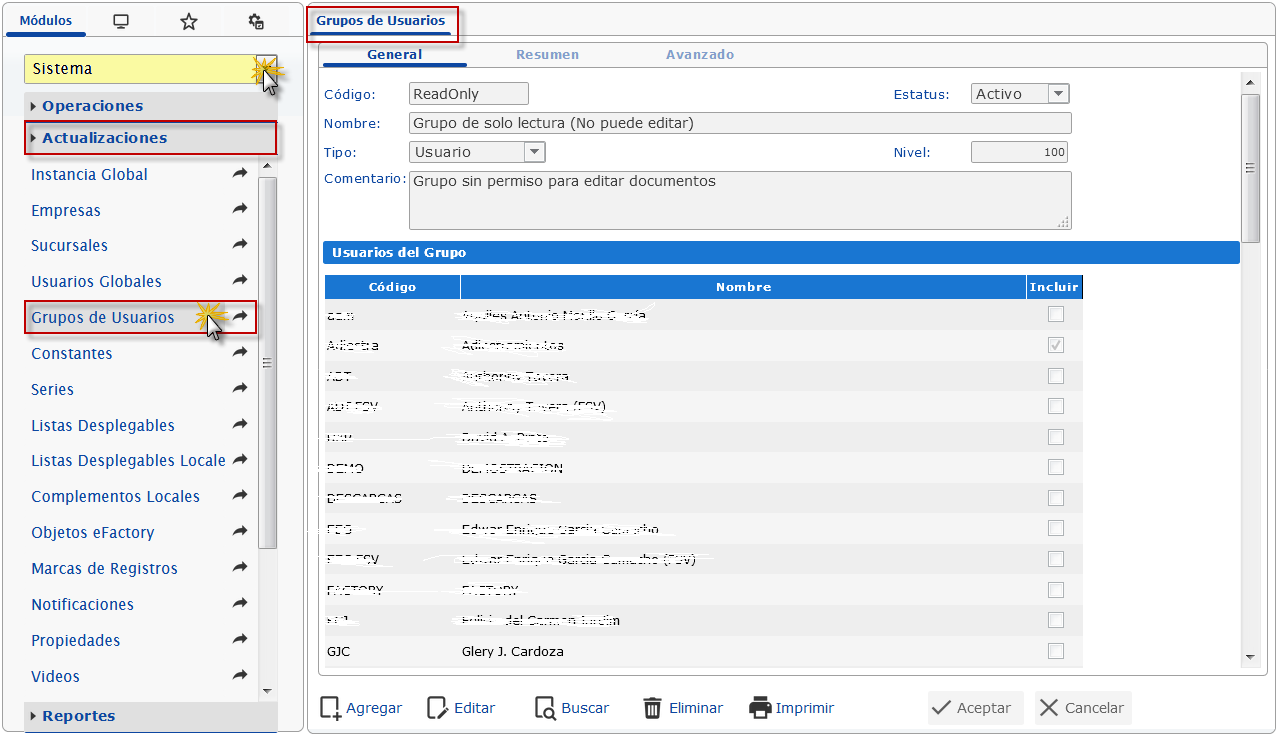Click the share arrow next to Empresas
Screen dimensions: 1277x735
240,209
